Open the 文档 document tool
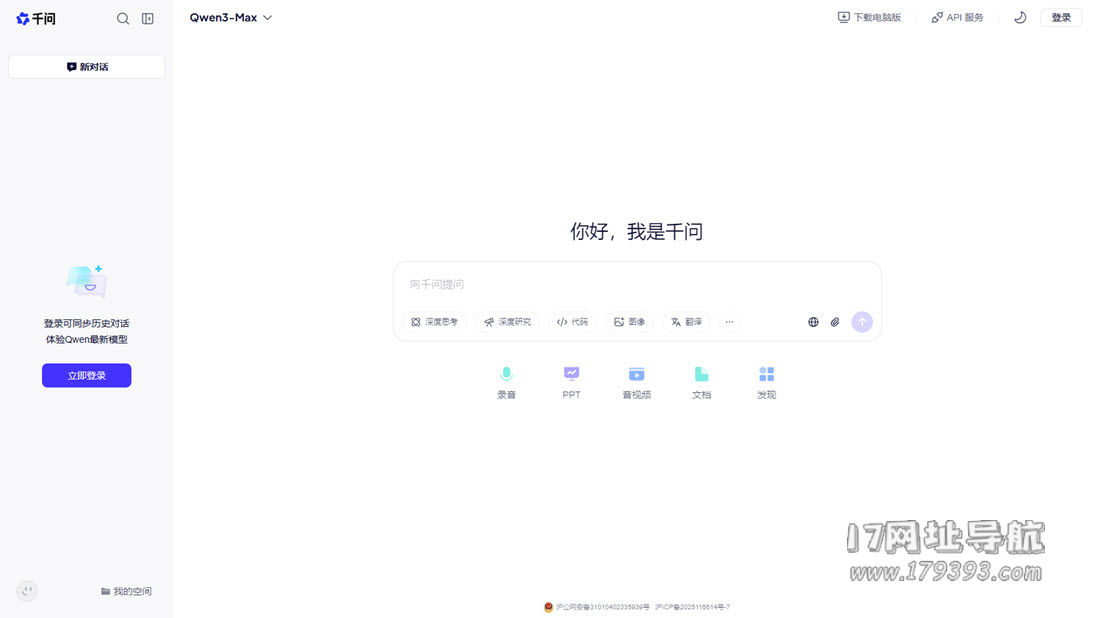 [x=701, y=381]
